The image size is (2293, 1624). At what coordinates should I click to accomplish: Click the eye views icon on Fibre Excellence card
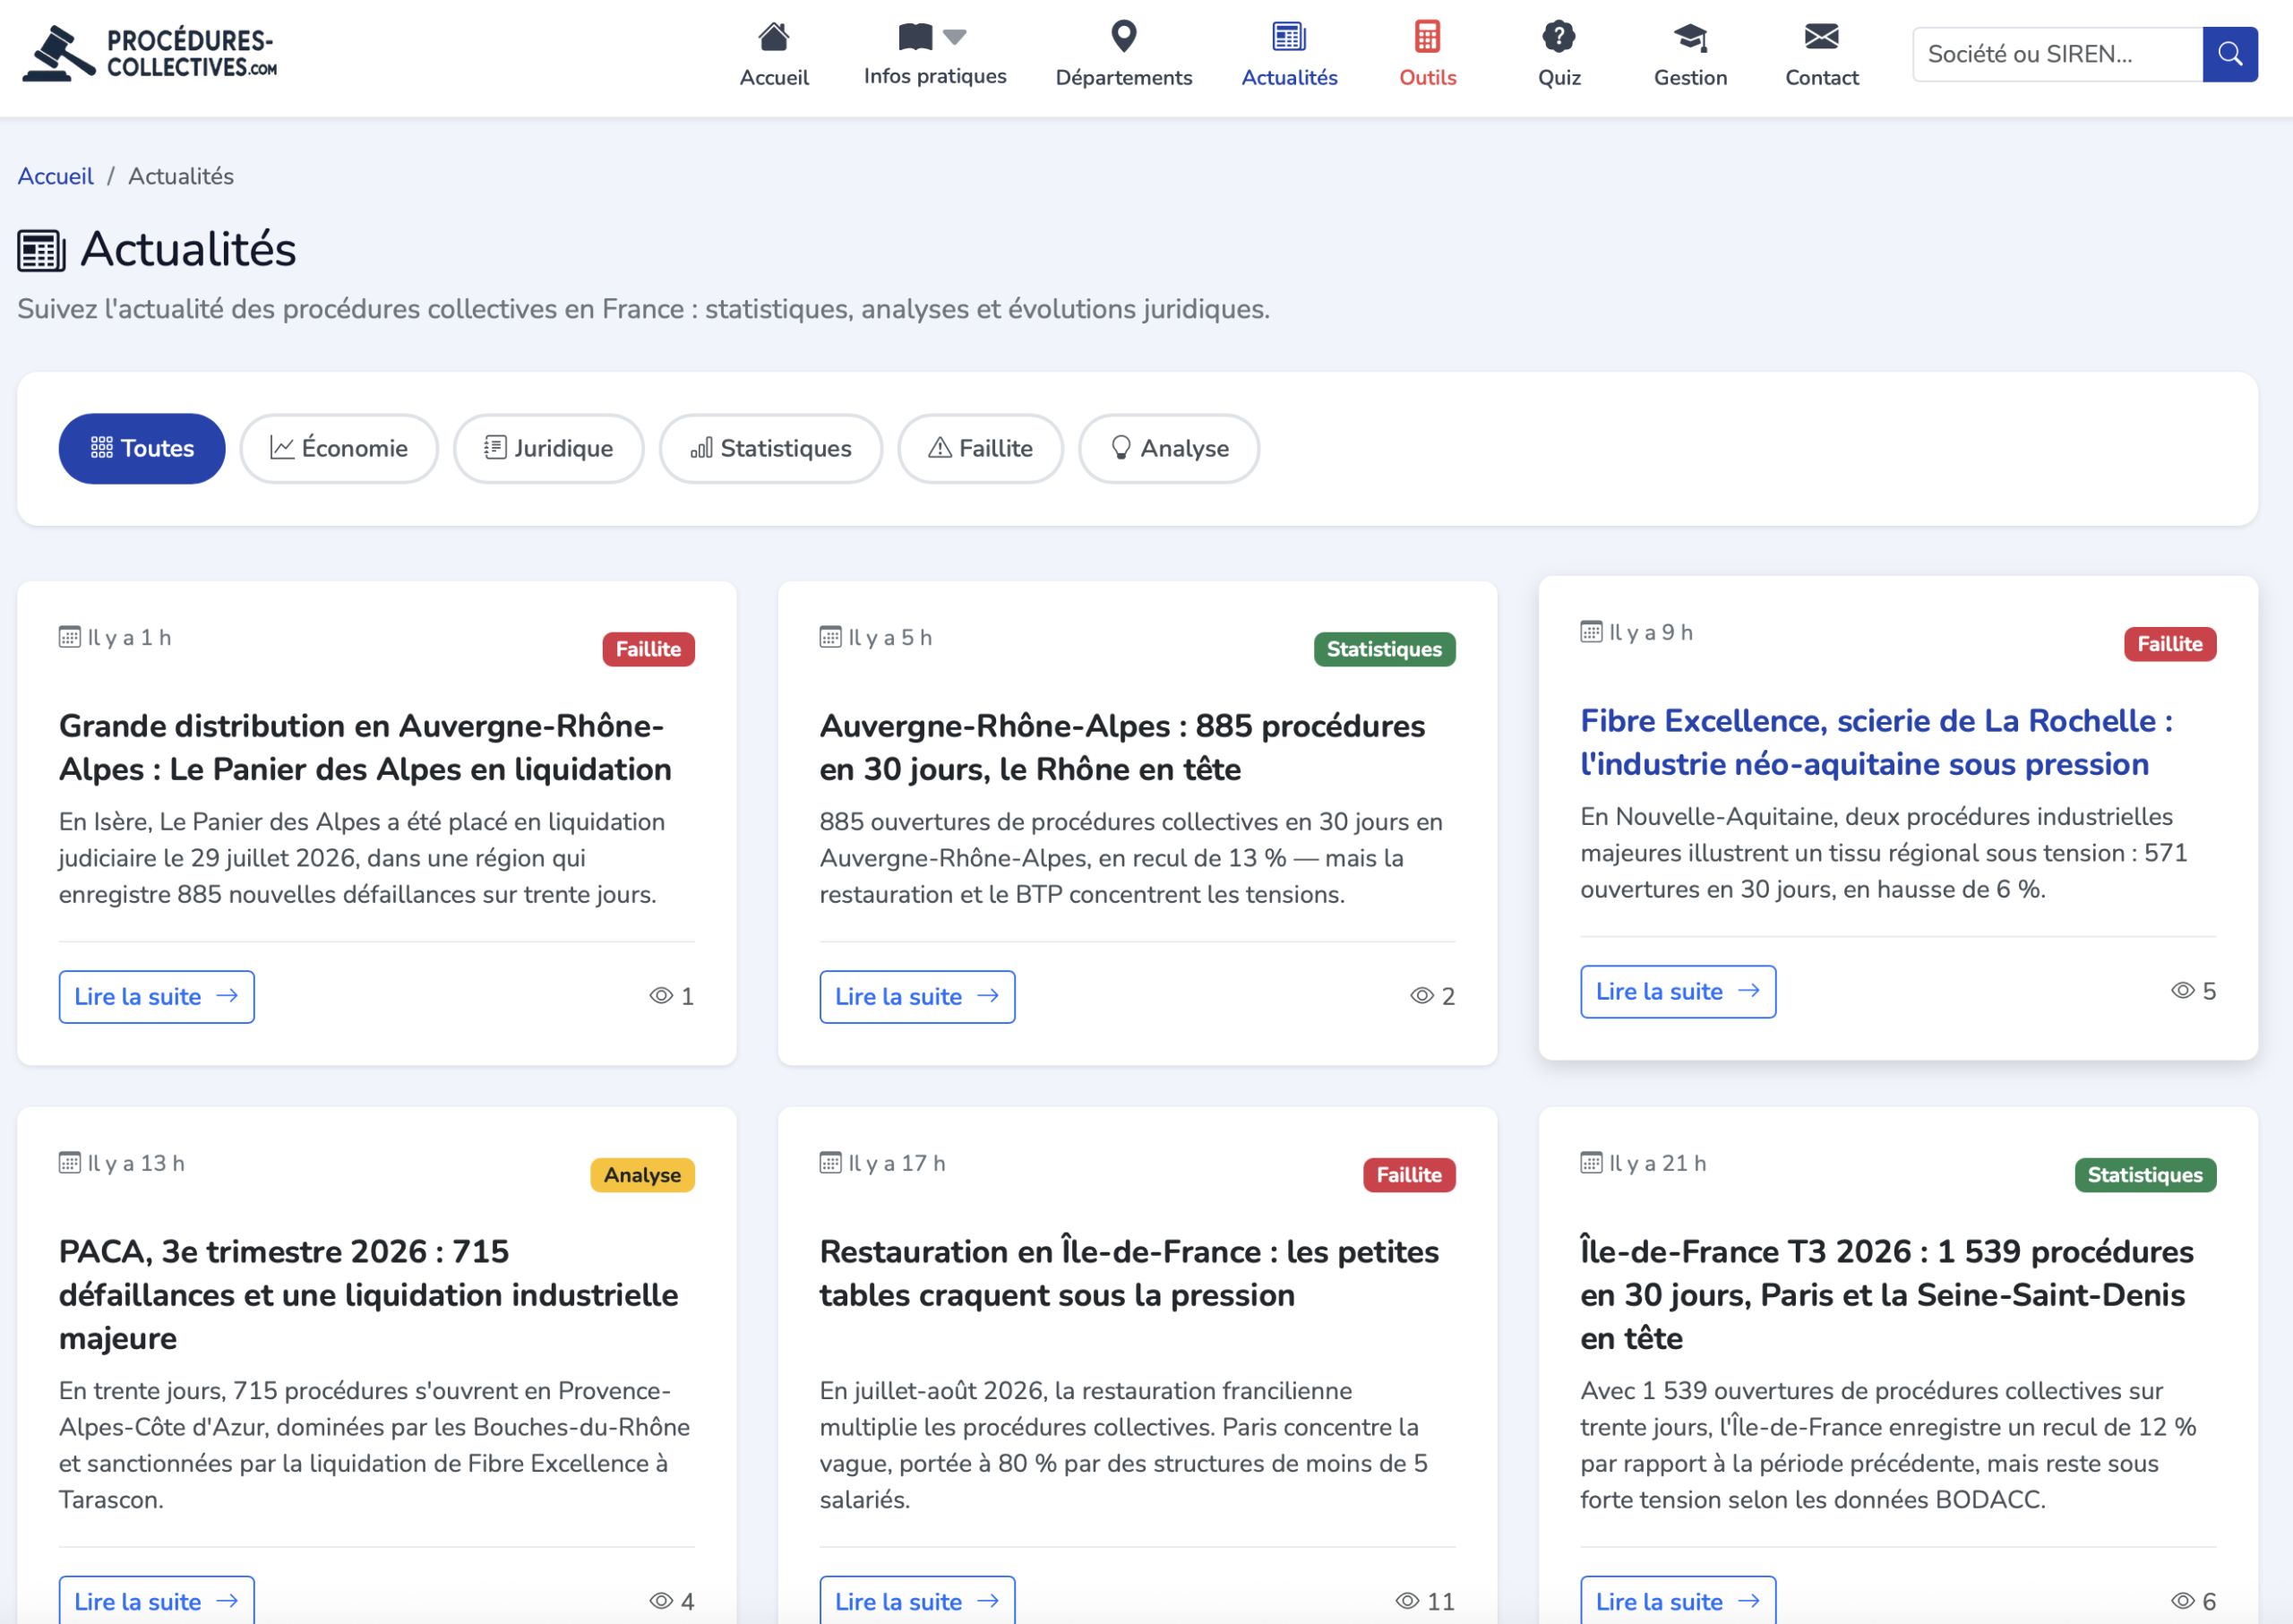point(2182,991)
